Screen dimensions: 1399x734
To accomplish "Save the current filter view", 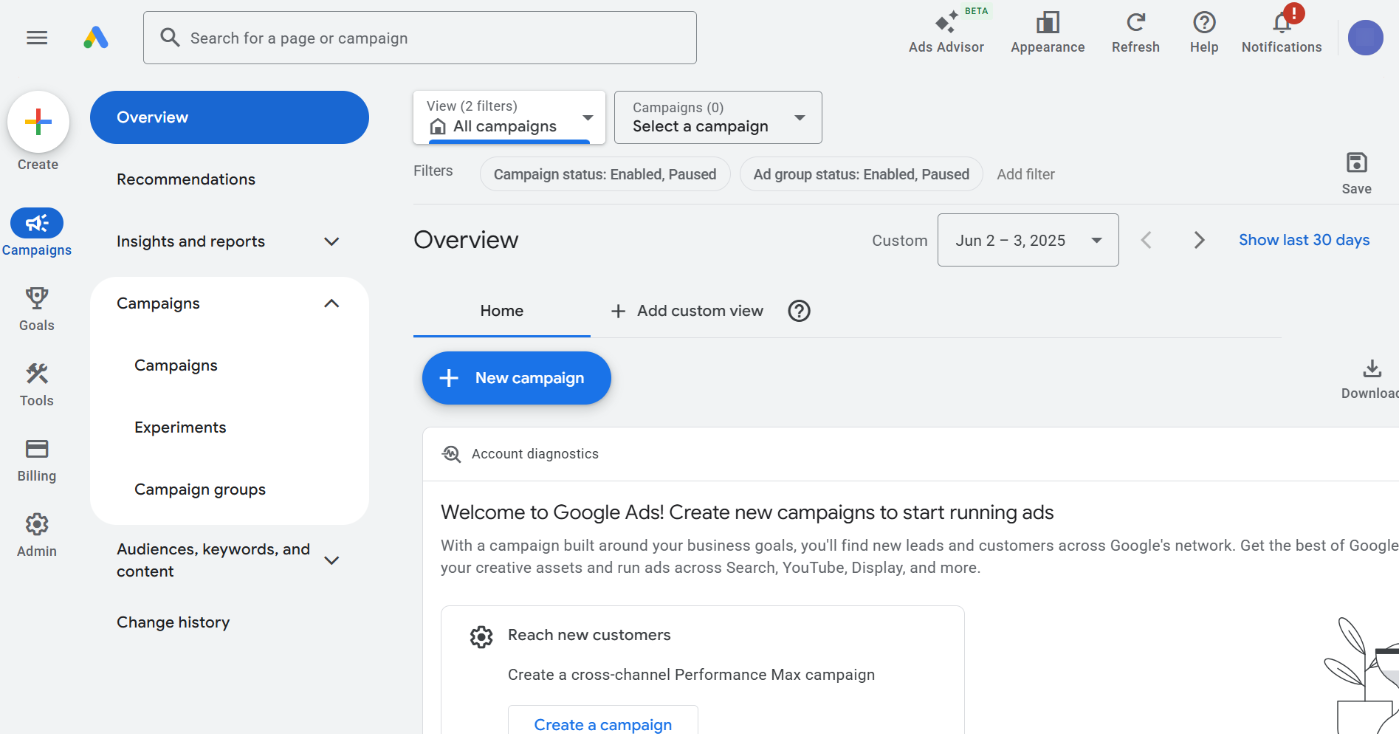I will (1356, 169).
